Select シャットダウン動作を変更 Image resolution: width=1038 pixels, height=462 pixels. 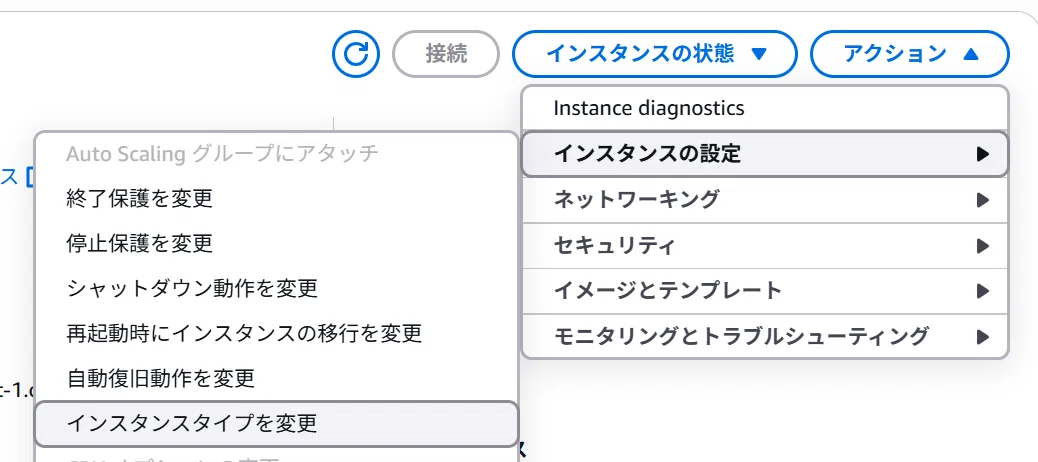tap(276, 289)
